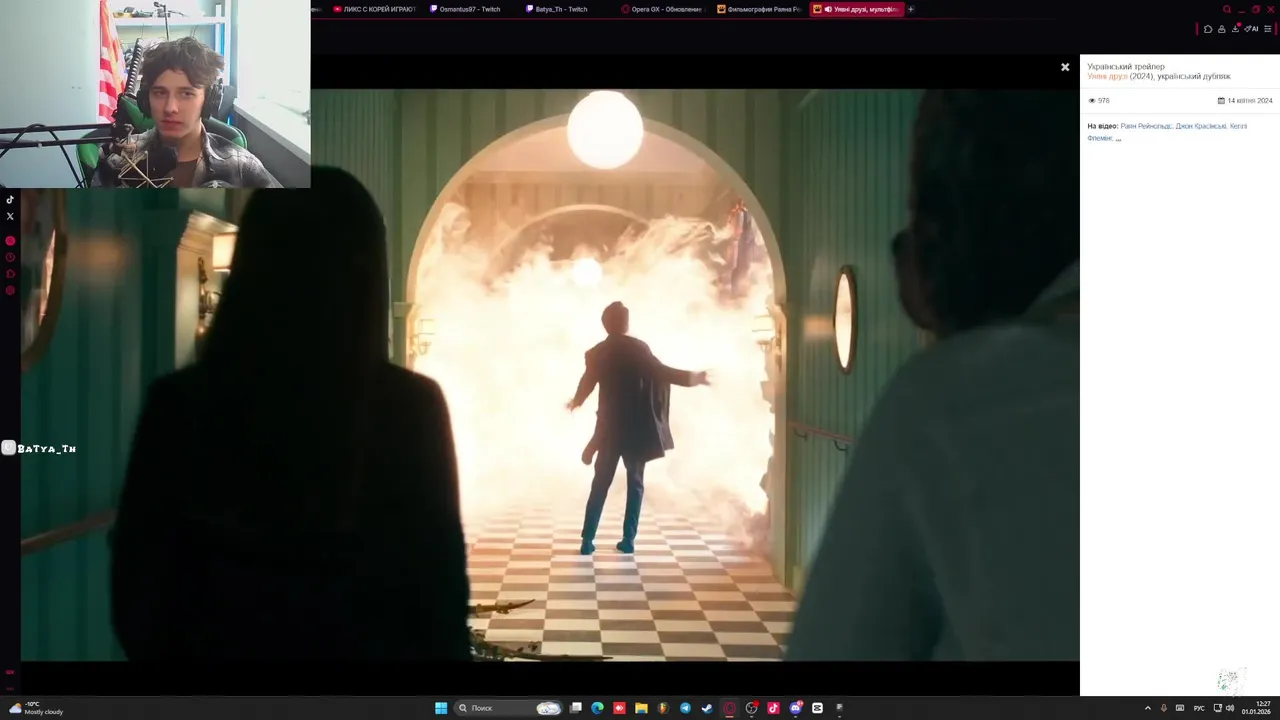
Task: Switch to 'Фильмография Раяна Рейнольдса' tab
Action: point(758,9)
